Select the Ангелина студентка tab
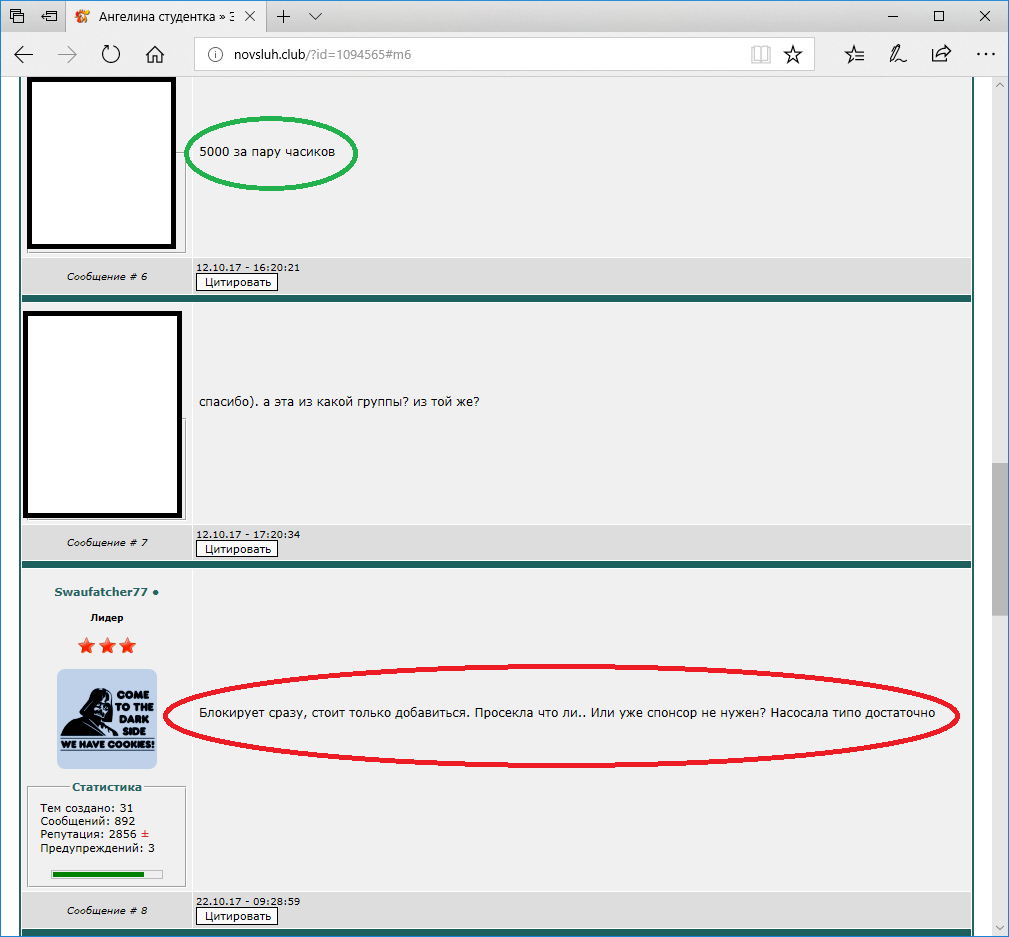 point(160,17)
